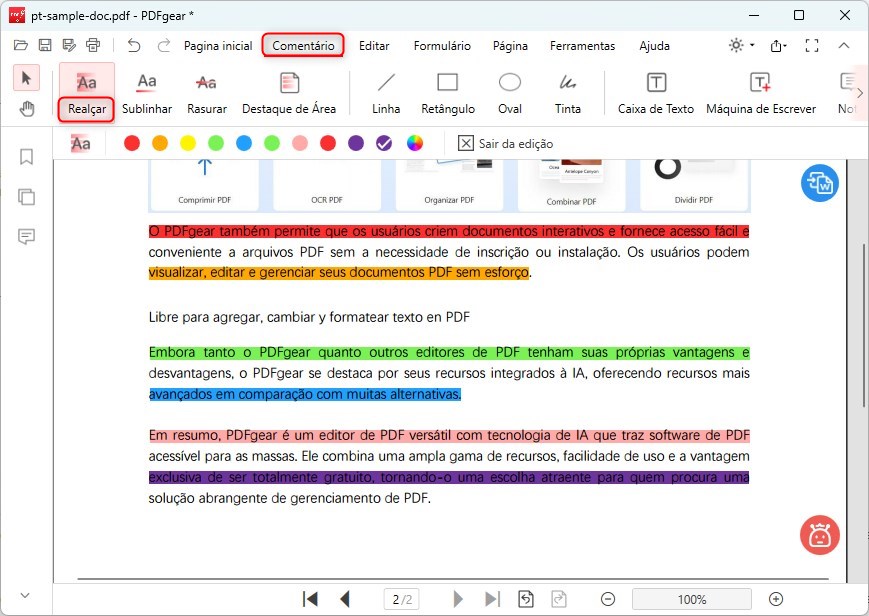Open the Comentário ribbon tab

pyautogui.click(x=301, y=45)
